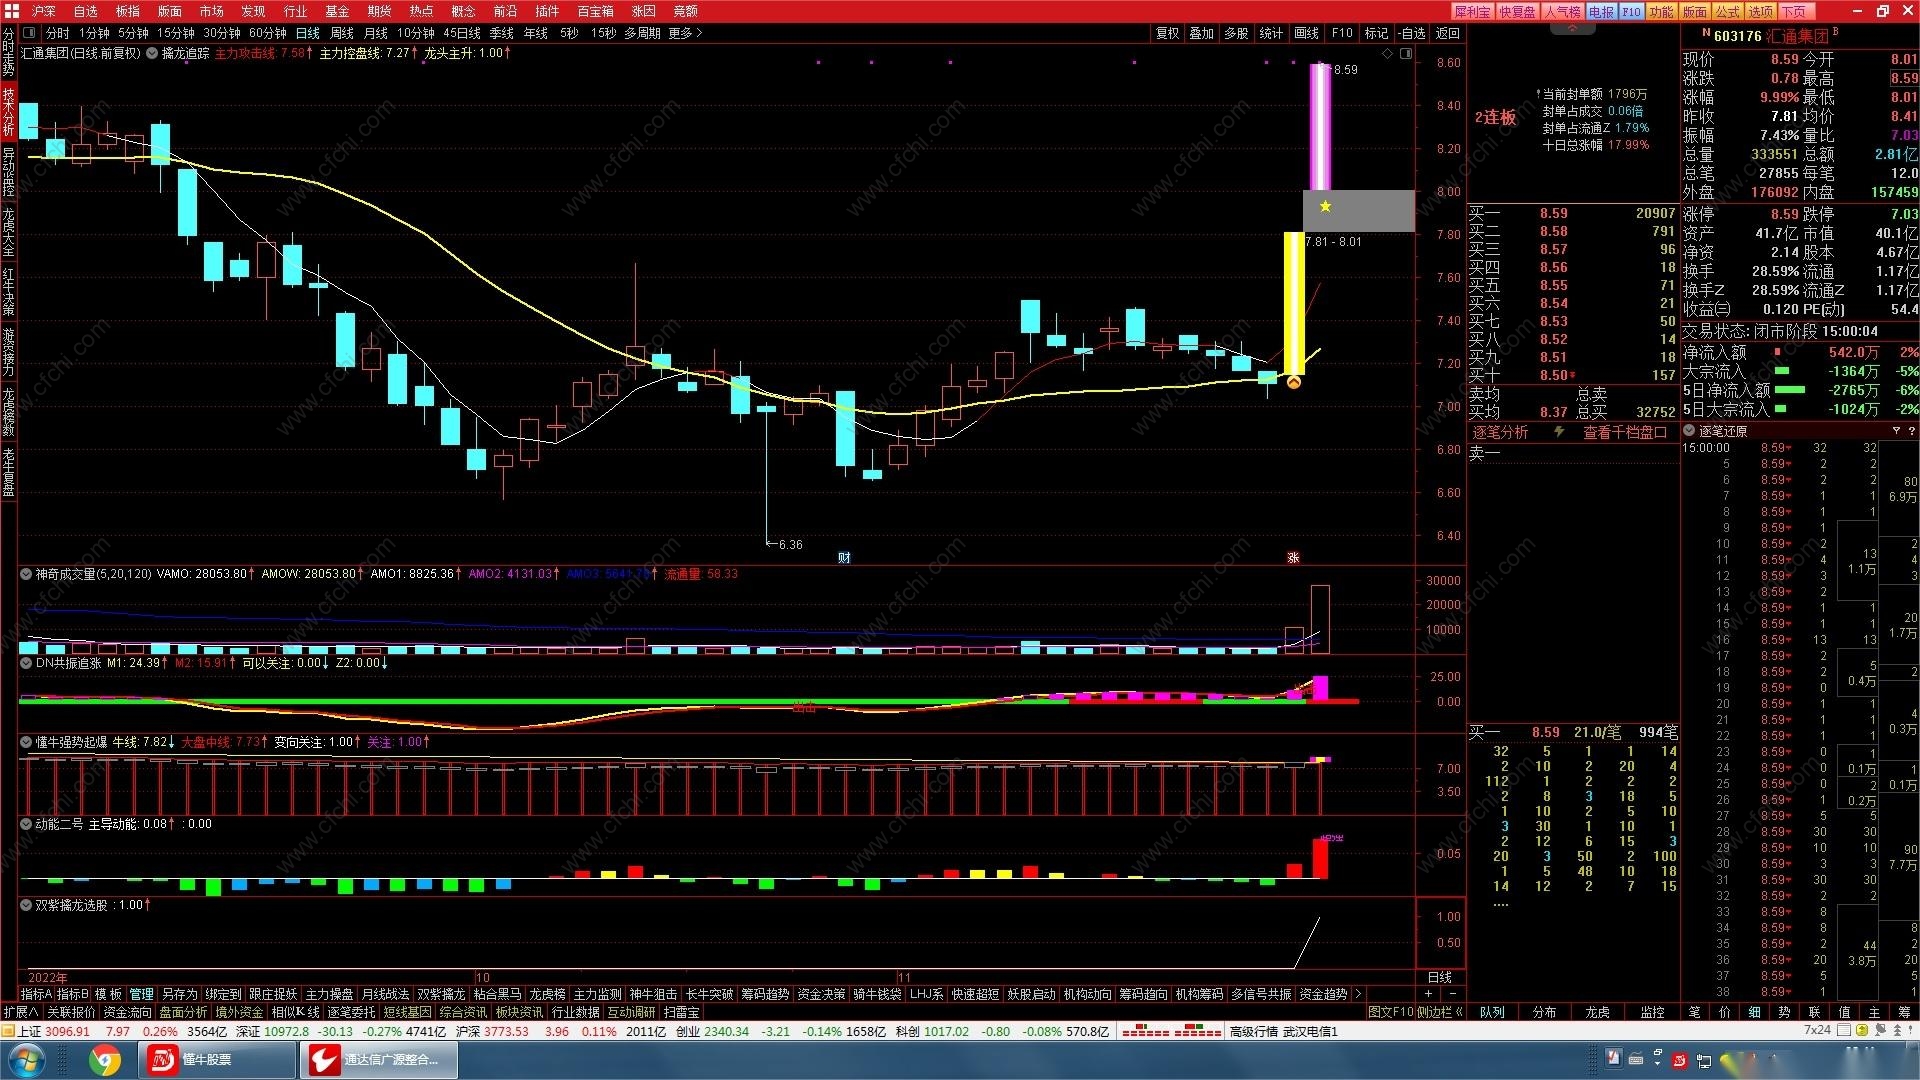Click the plus zoom button under 日线

click(1428, 994)
